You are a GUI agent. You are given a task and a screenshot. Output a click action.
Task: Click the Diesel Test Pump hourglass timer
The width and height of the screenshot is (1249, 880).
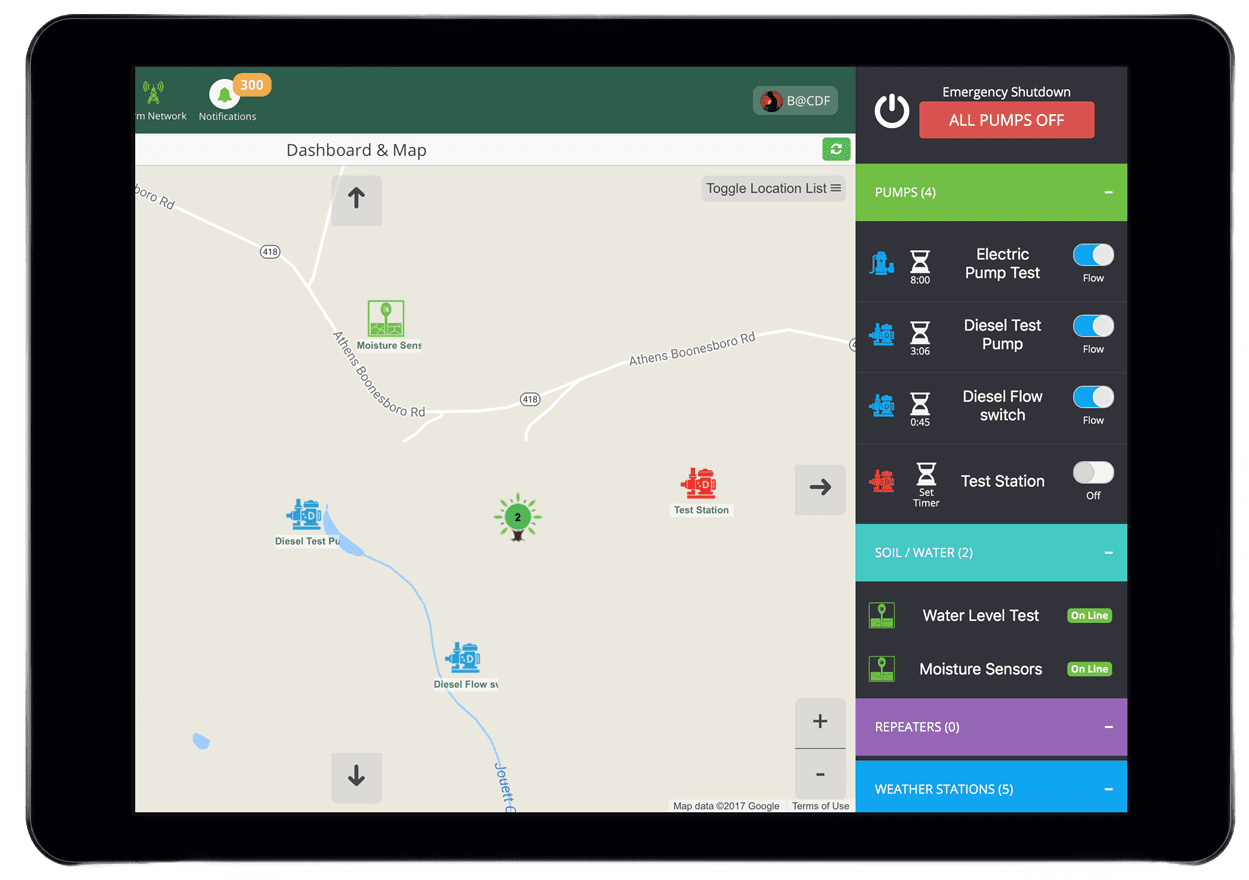[920, 333]
